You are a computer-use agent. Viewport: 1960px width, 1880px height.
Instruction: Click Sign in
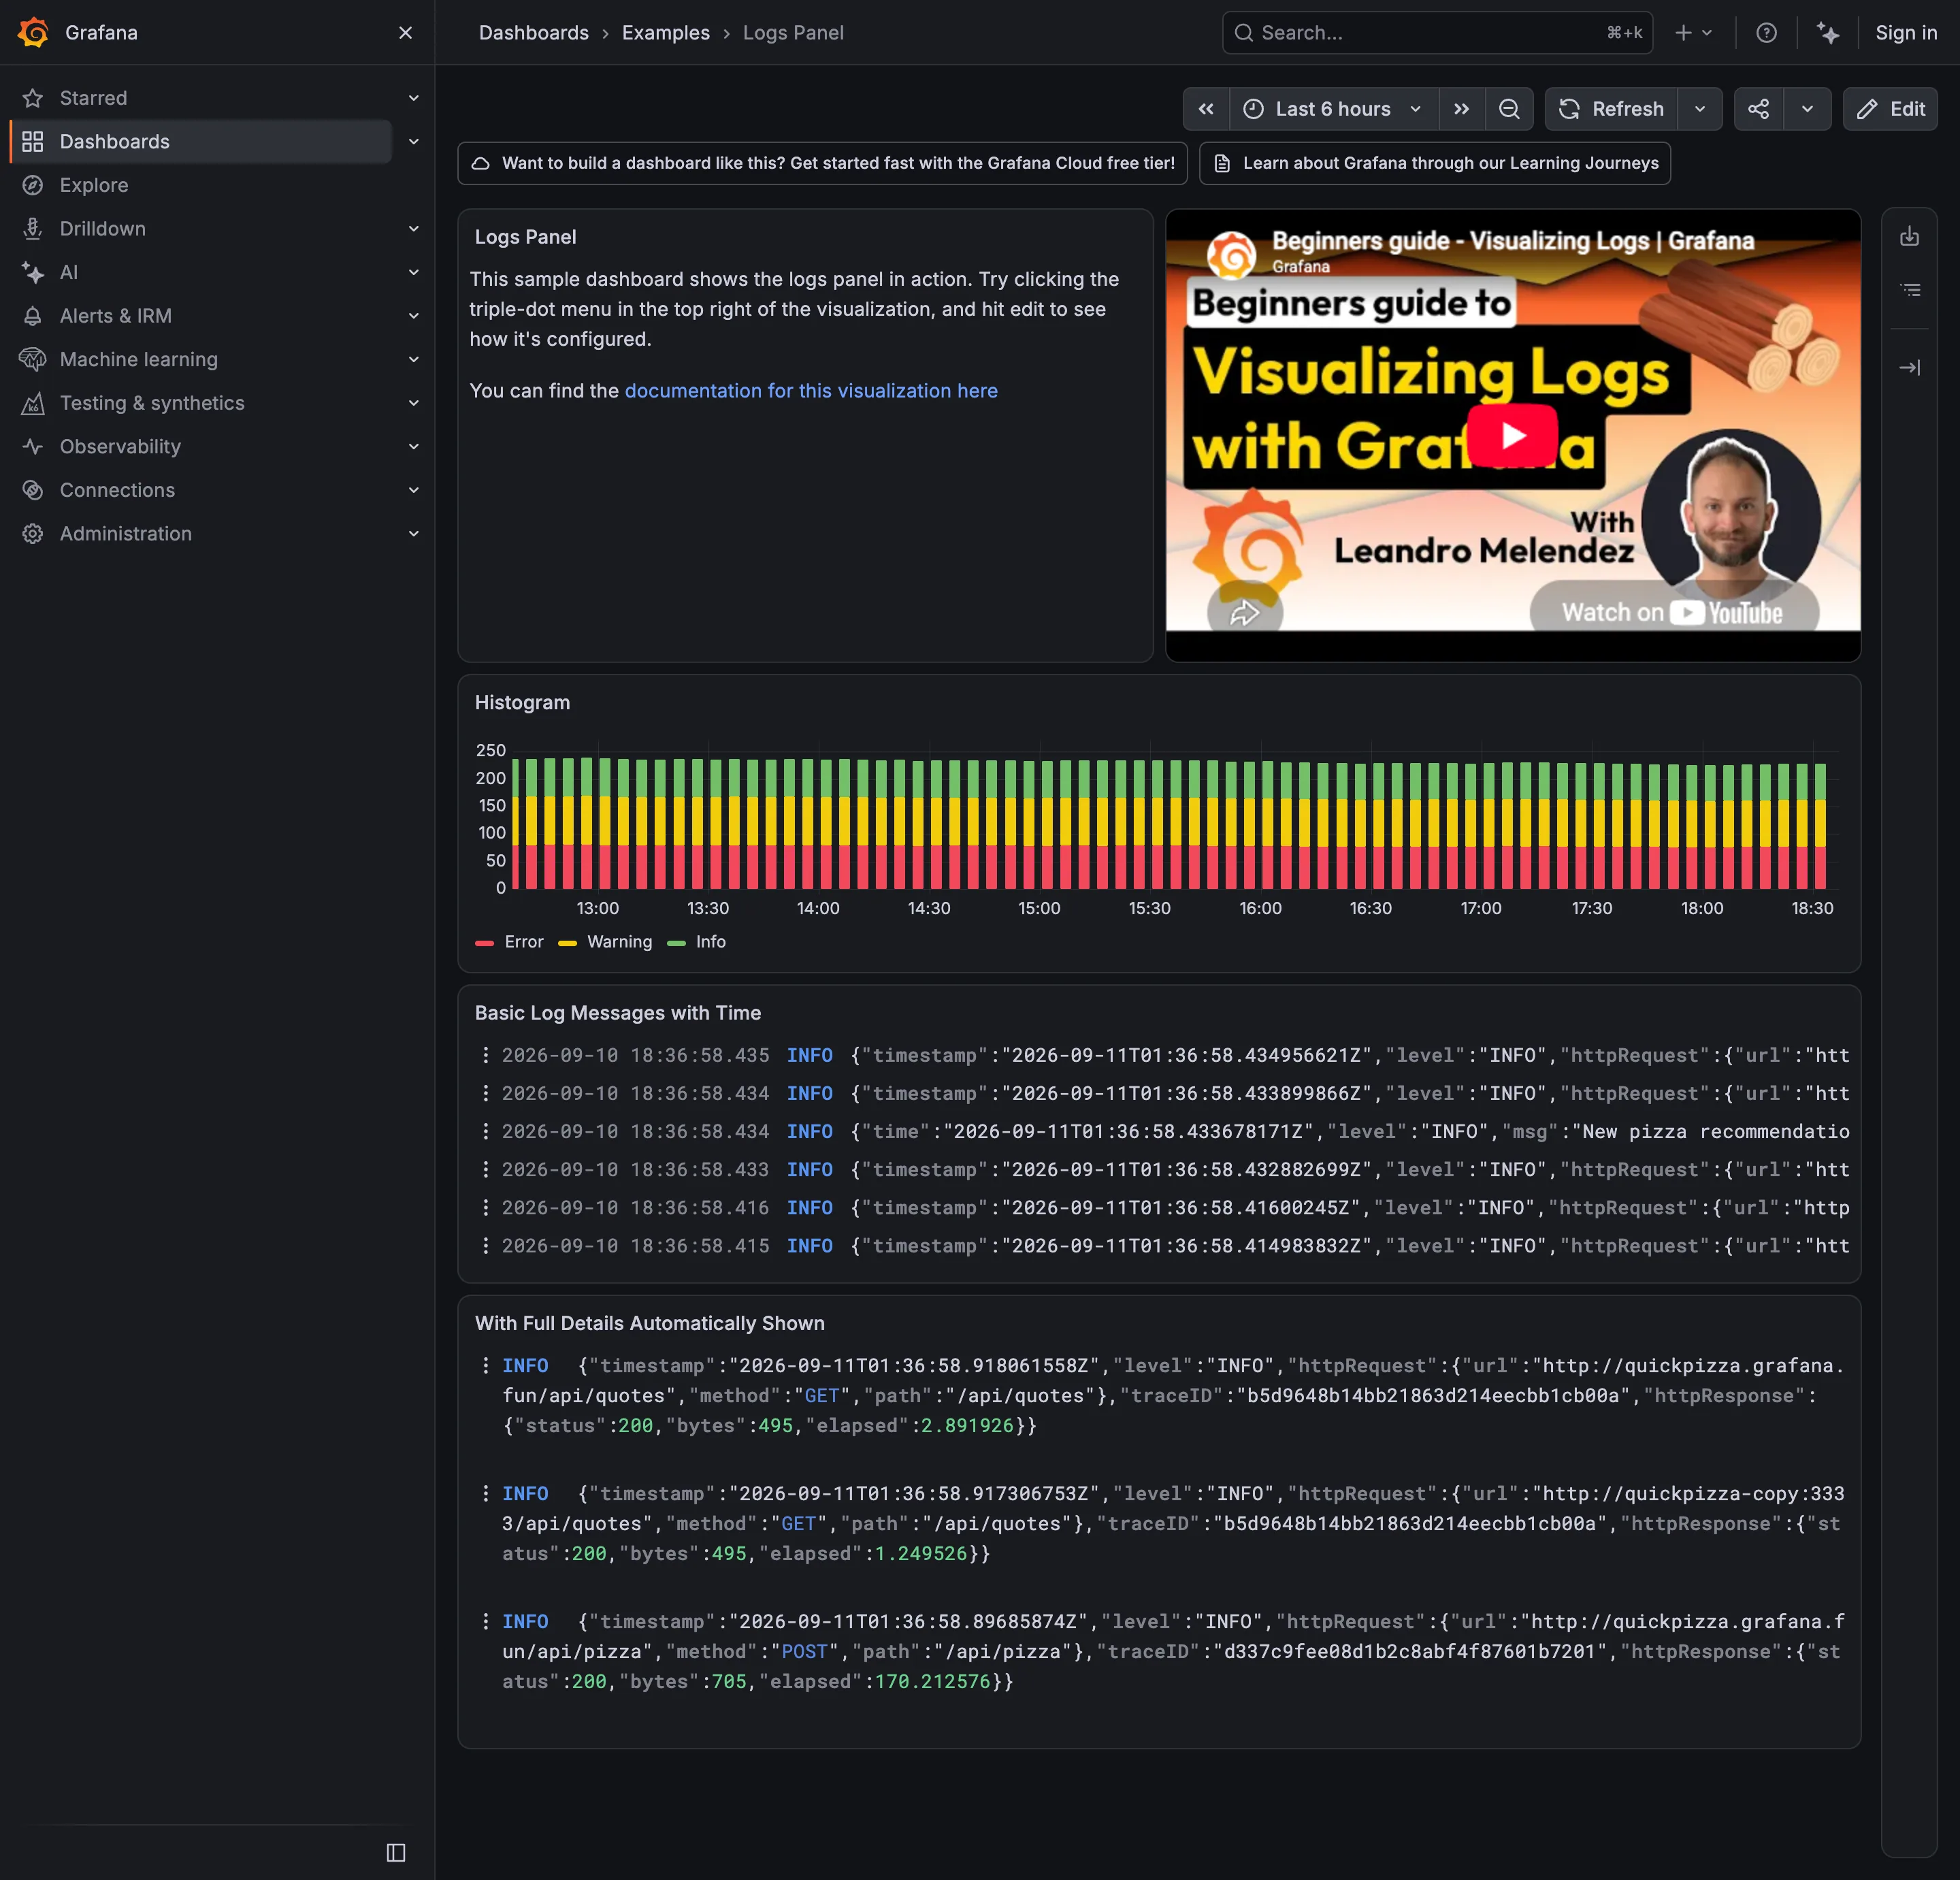pyautogui.click(x=1905, y=33)
